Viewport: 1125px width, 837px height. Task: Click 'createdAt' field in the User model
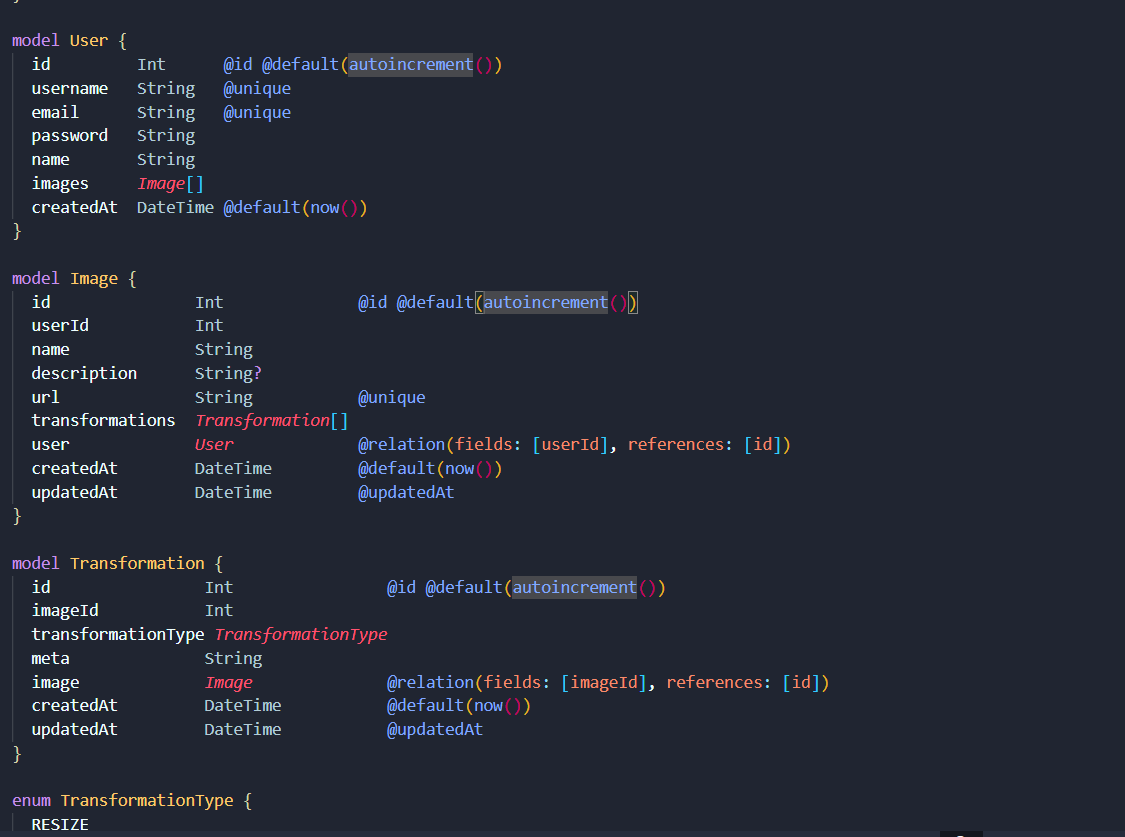click(75, 207)
